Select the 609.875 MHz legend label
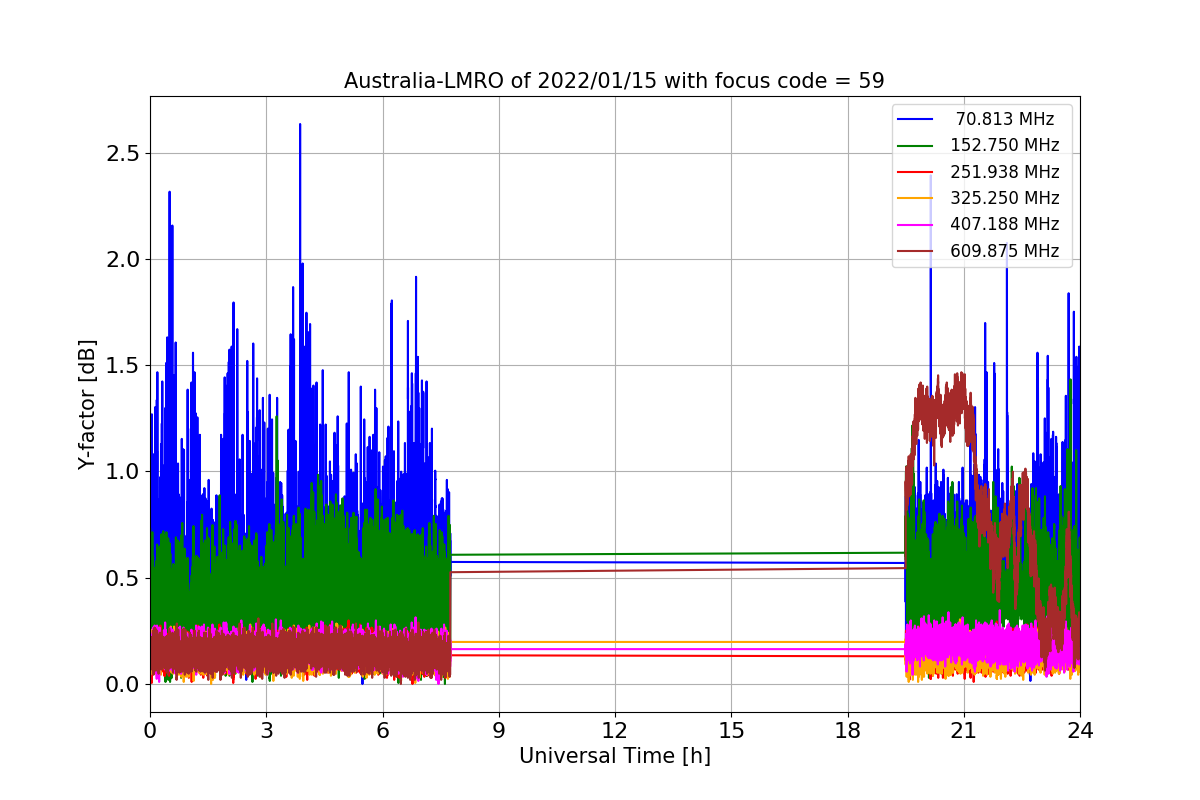 1005,251
